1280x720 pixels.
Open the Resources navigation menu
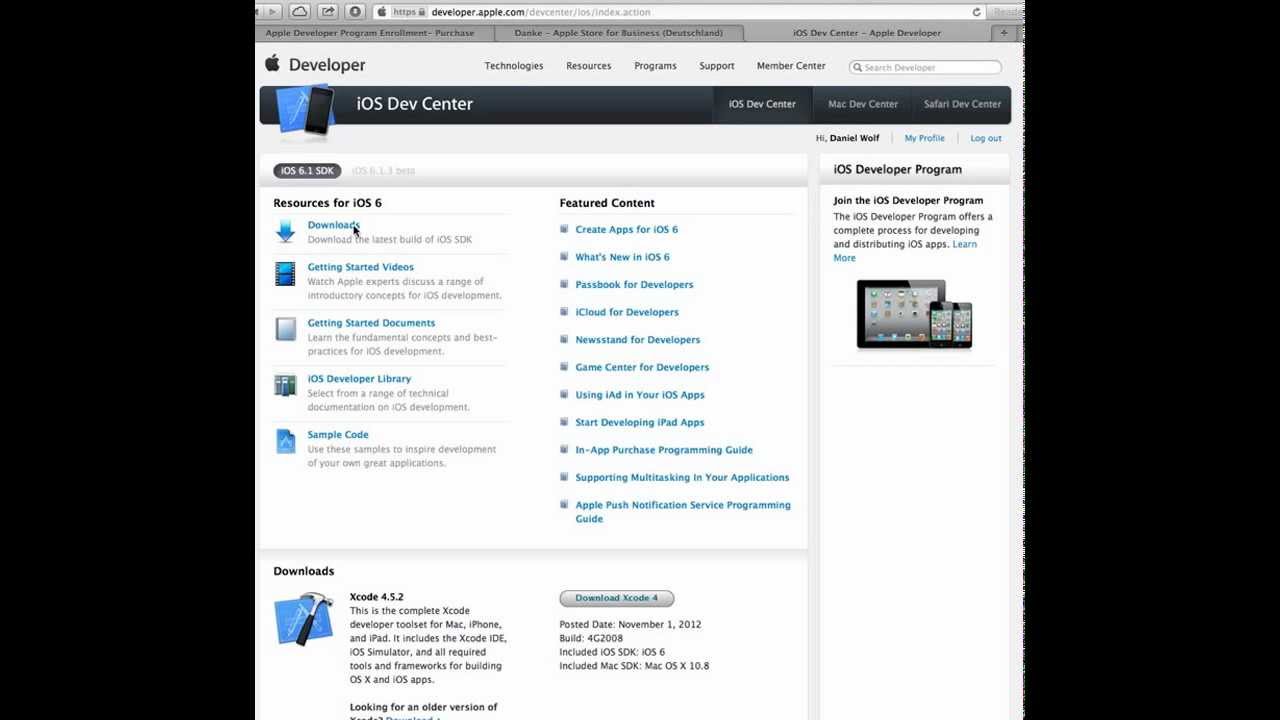pos(588,66)
